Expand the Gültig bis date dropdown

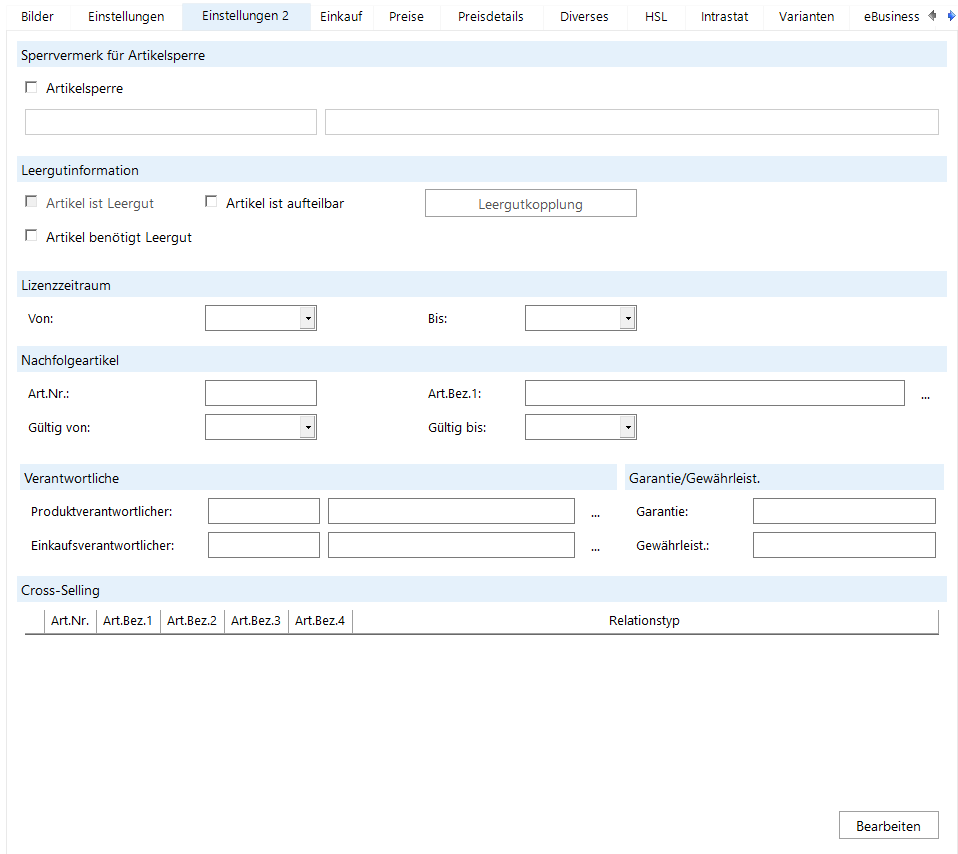(627, 427)
